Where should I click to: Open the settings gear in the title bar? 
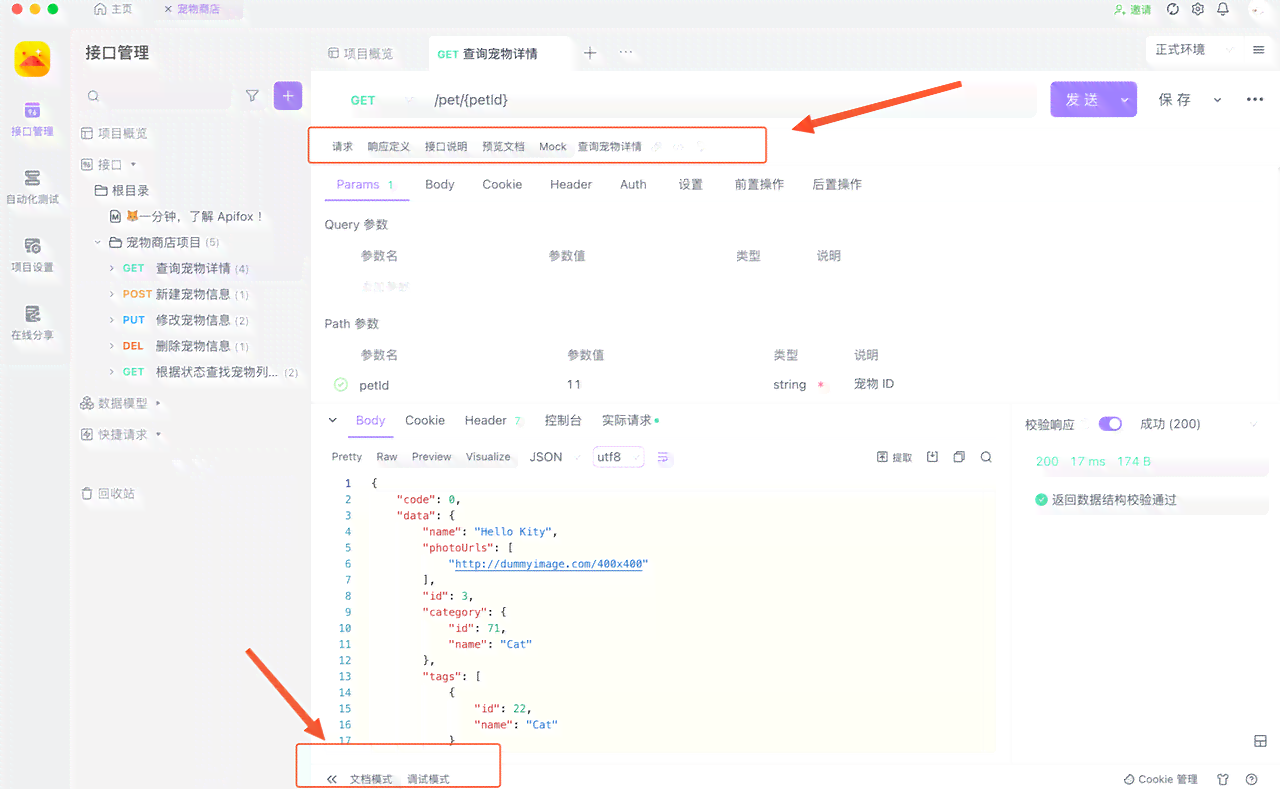click(x=1198, y=9)
